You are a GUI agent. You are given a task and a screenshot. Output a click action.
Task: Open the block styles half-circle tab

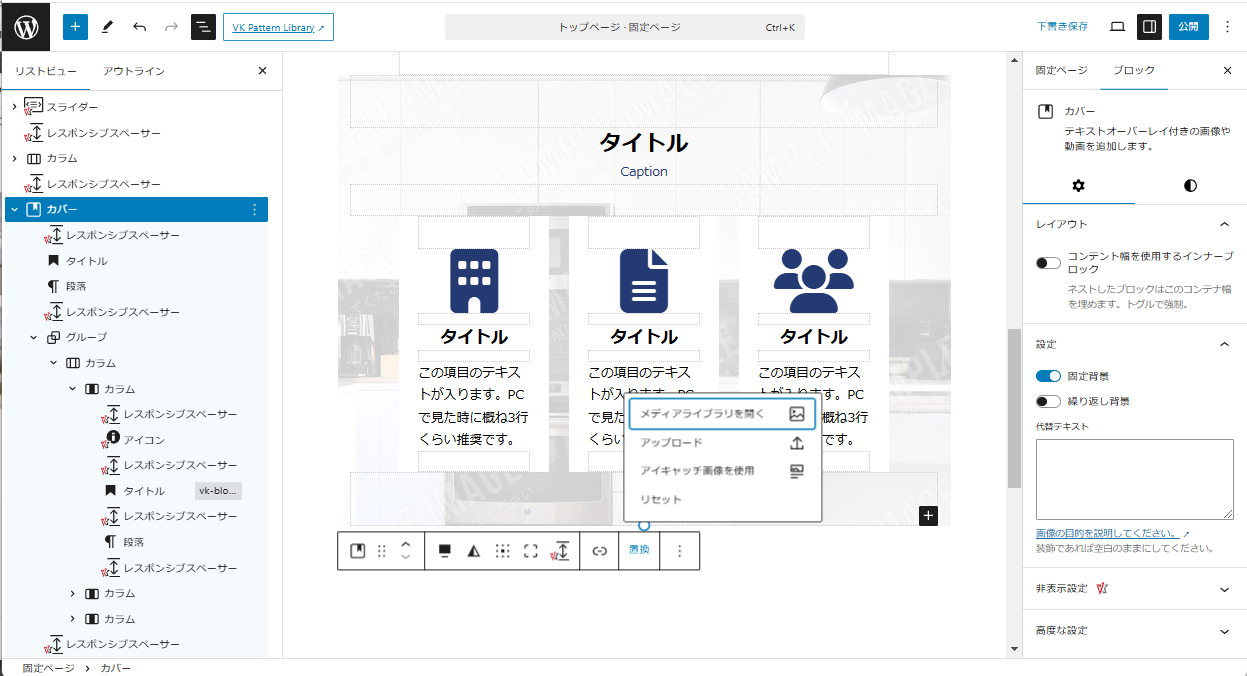[1190, 186]
